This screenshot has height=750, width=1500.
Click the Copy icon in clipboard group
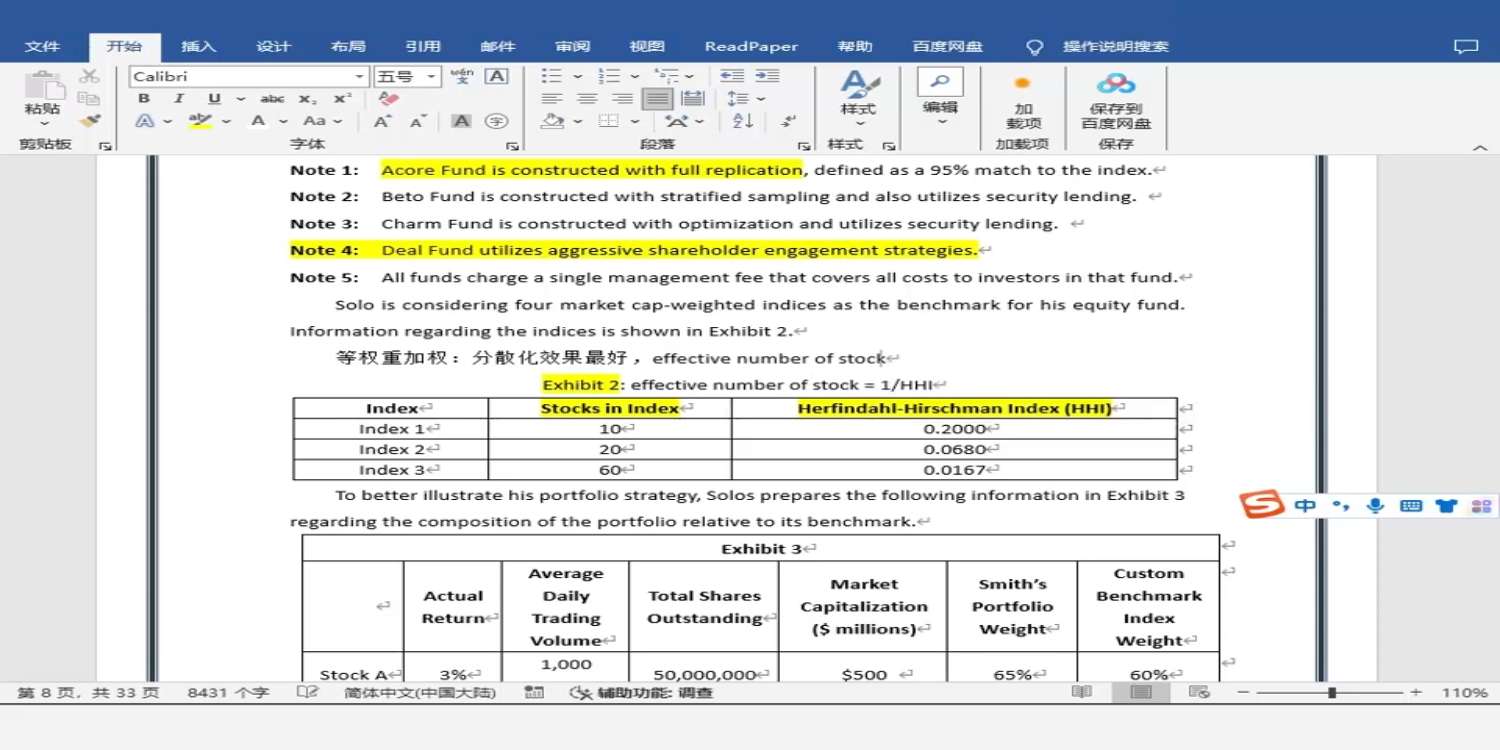[x=90, y=99]
